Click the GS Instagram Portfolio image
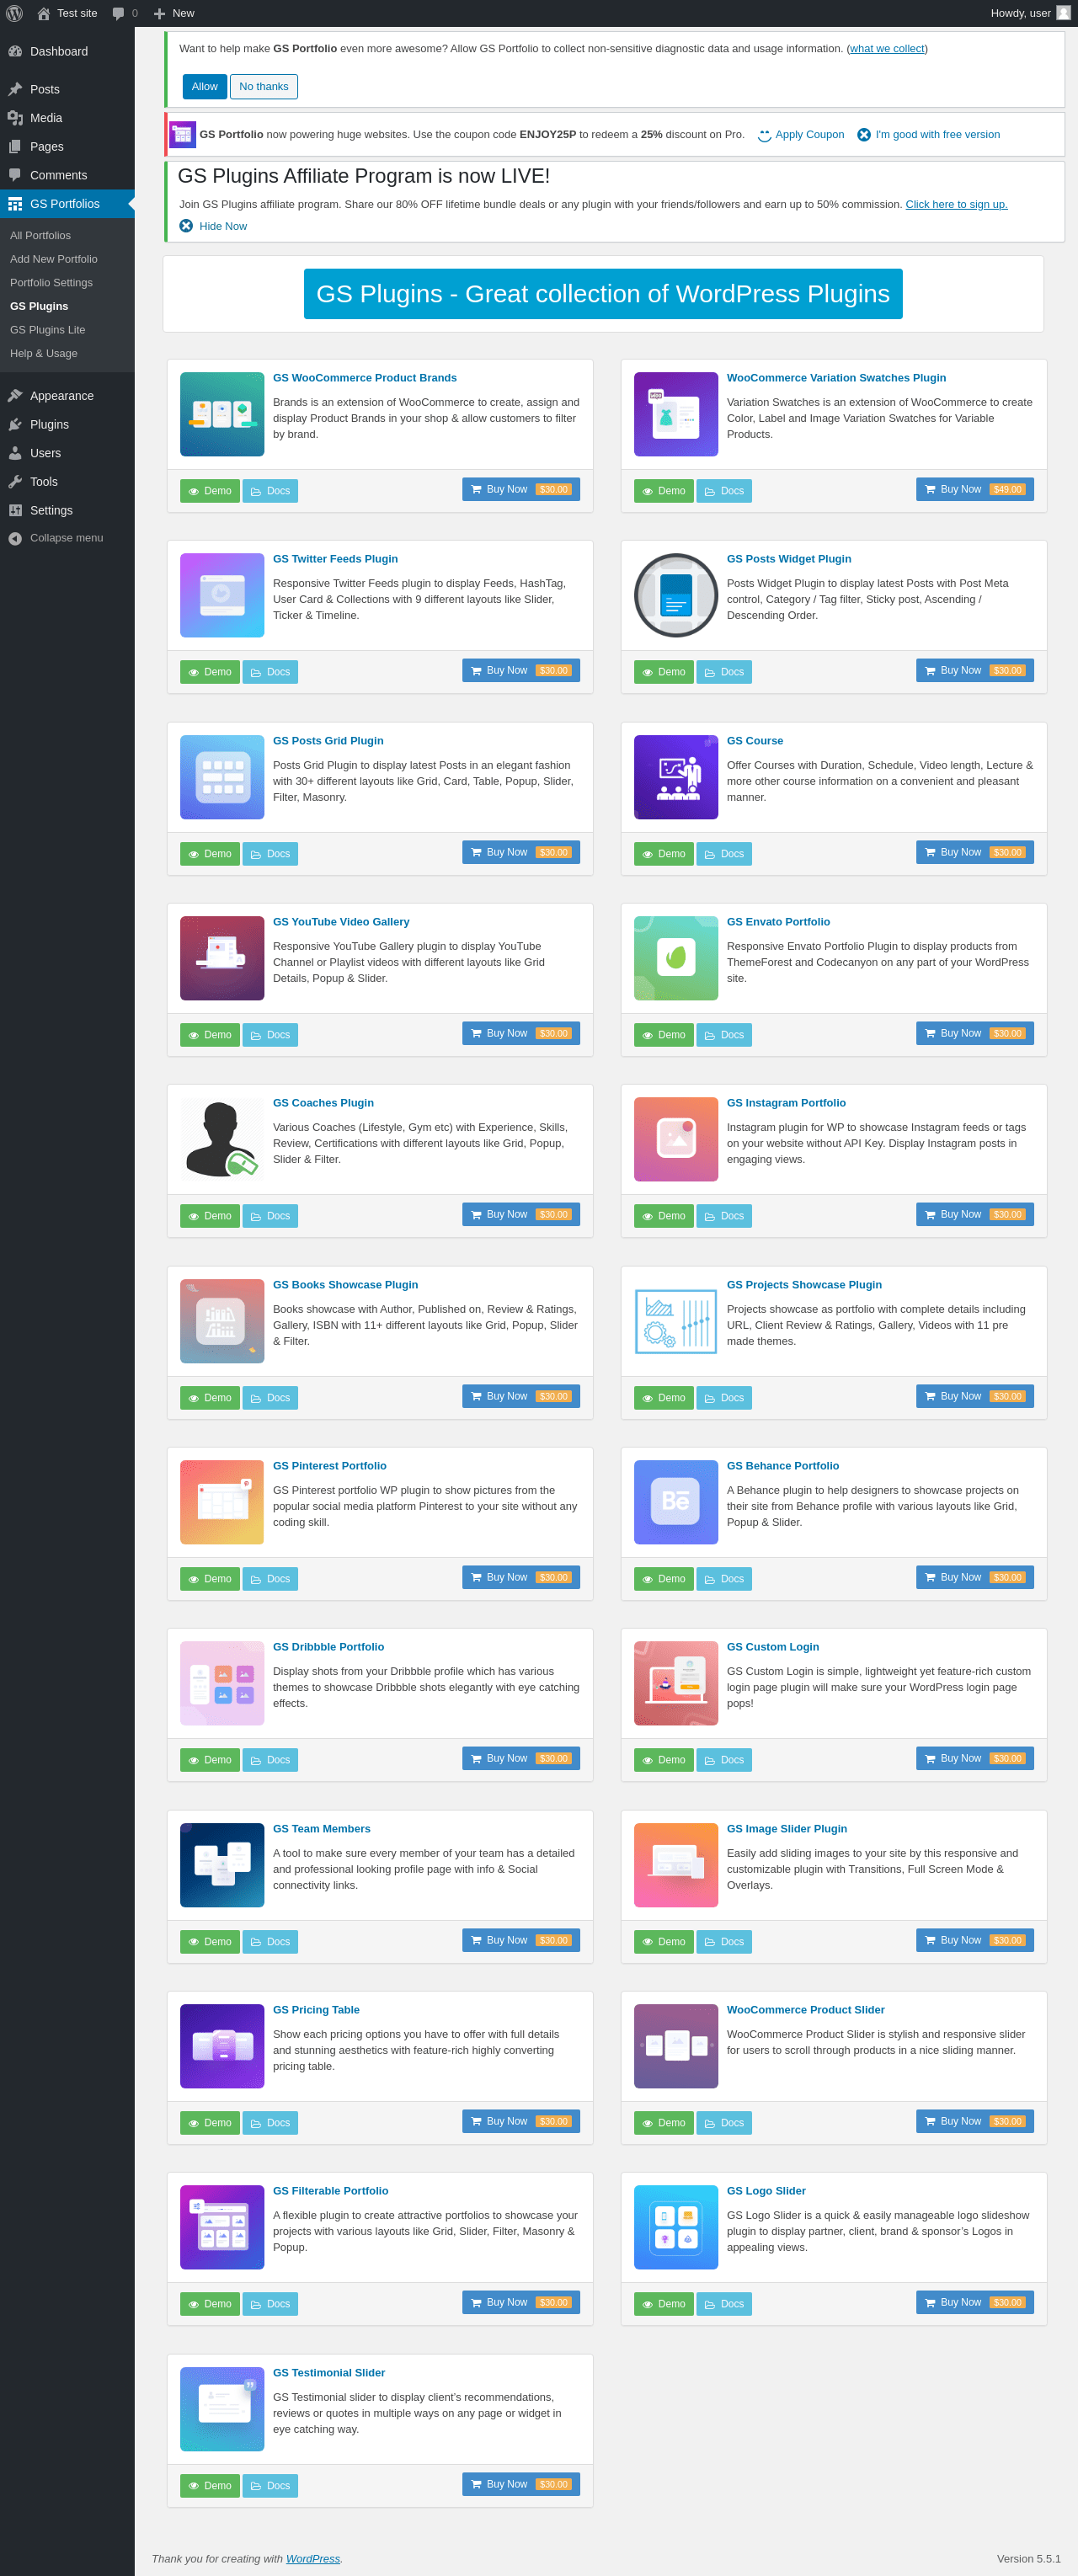The height and width of the screenshot is (2576, 1078). point(676,1139)
